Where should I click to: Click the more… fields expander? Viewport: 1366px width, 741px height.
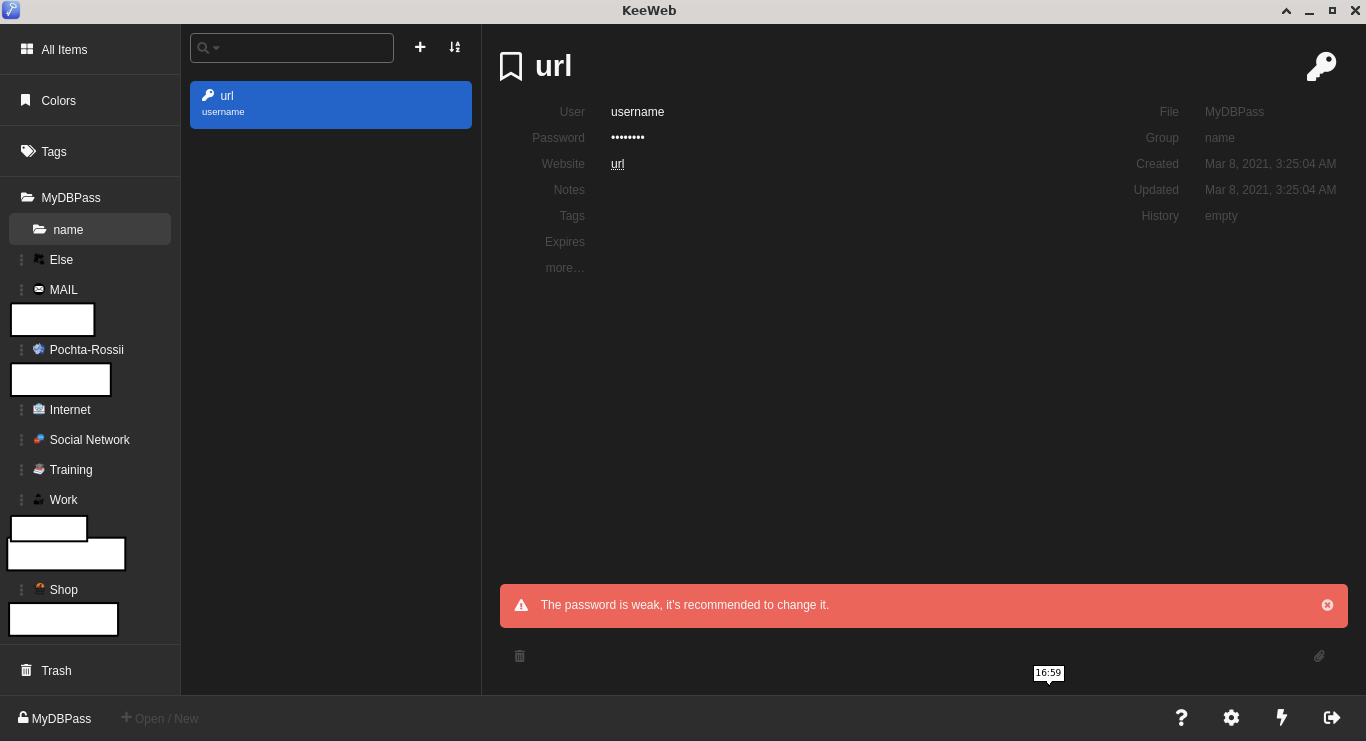[564, 268]
